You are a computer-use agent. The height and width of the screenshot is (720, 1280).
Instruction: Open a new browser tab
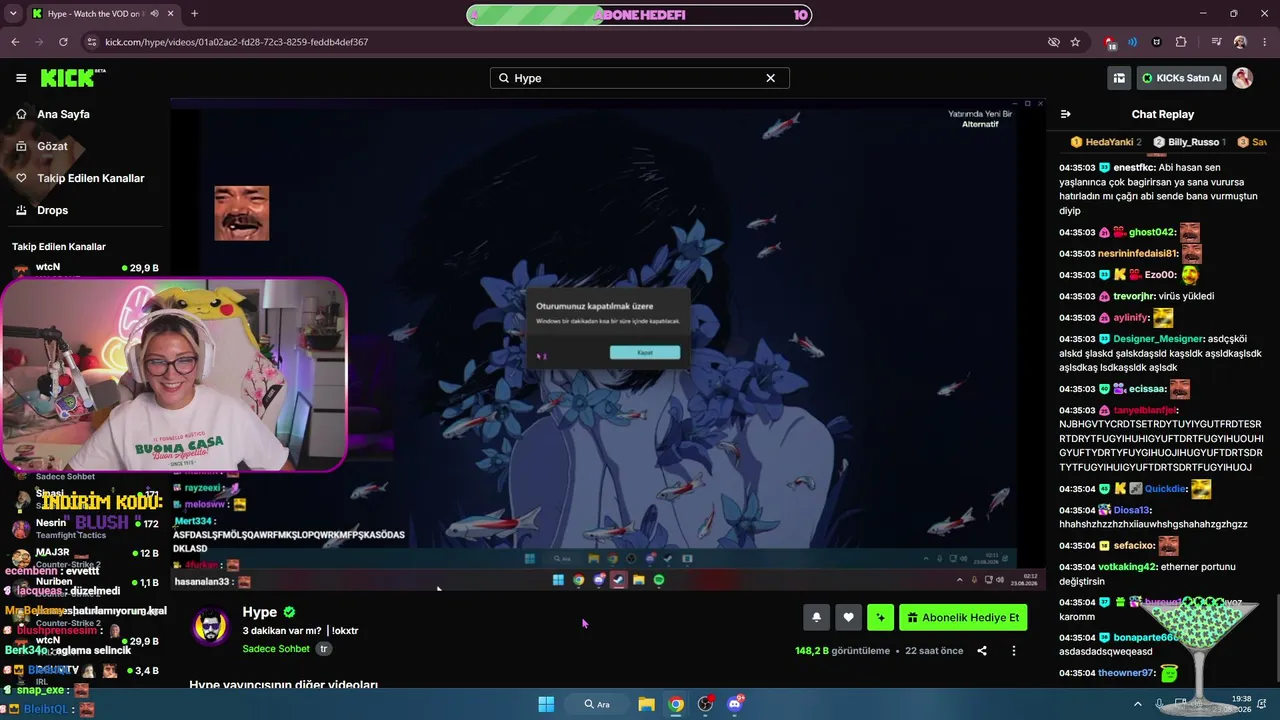[194, 14]
